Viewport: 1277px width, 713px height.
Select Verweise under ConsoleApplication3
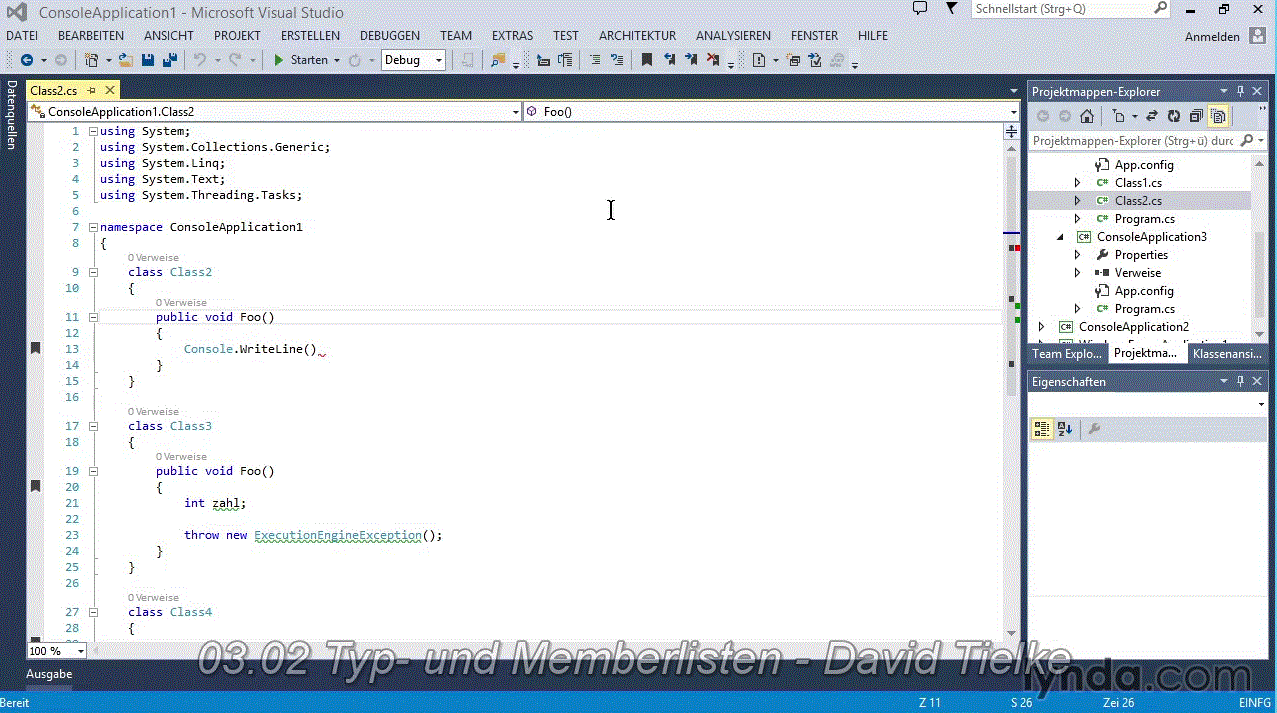(x=1138, y=273)
